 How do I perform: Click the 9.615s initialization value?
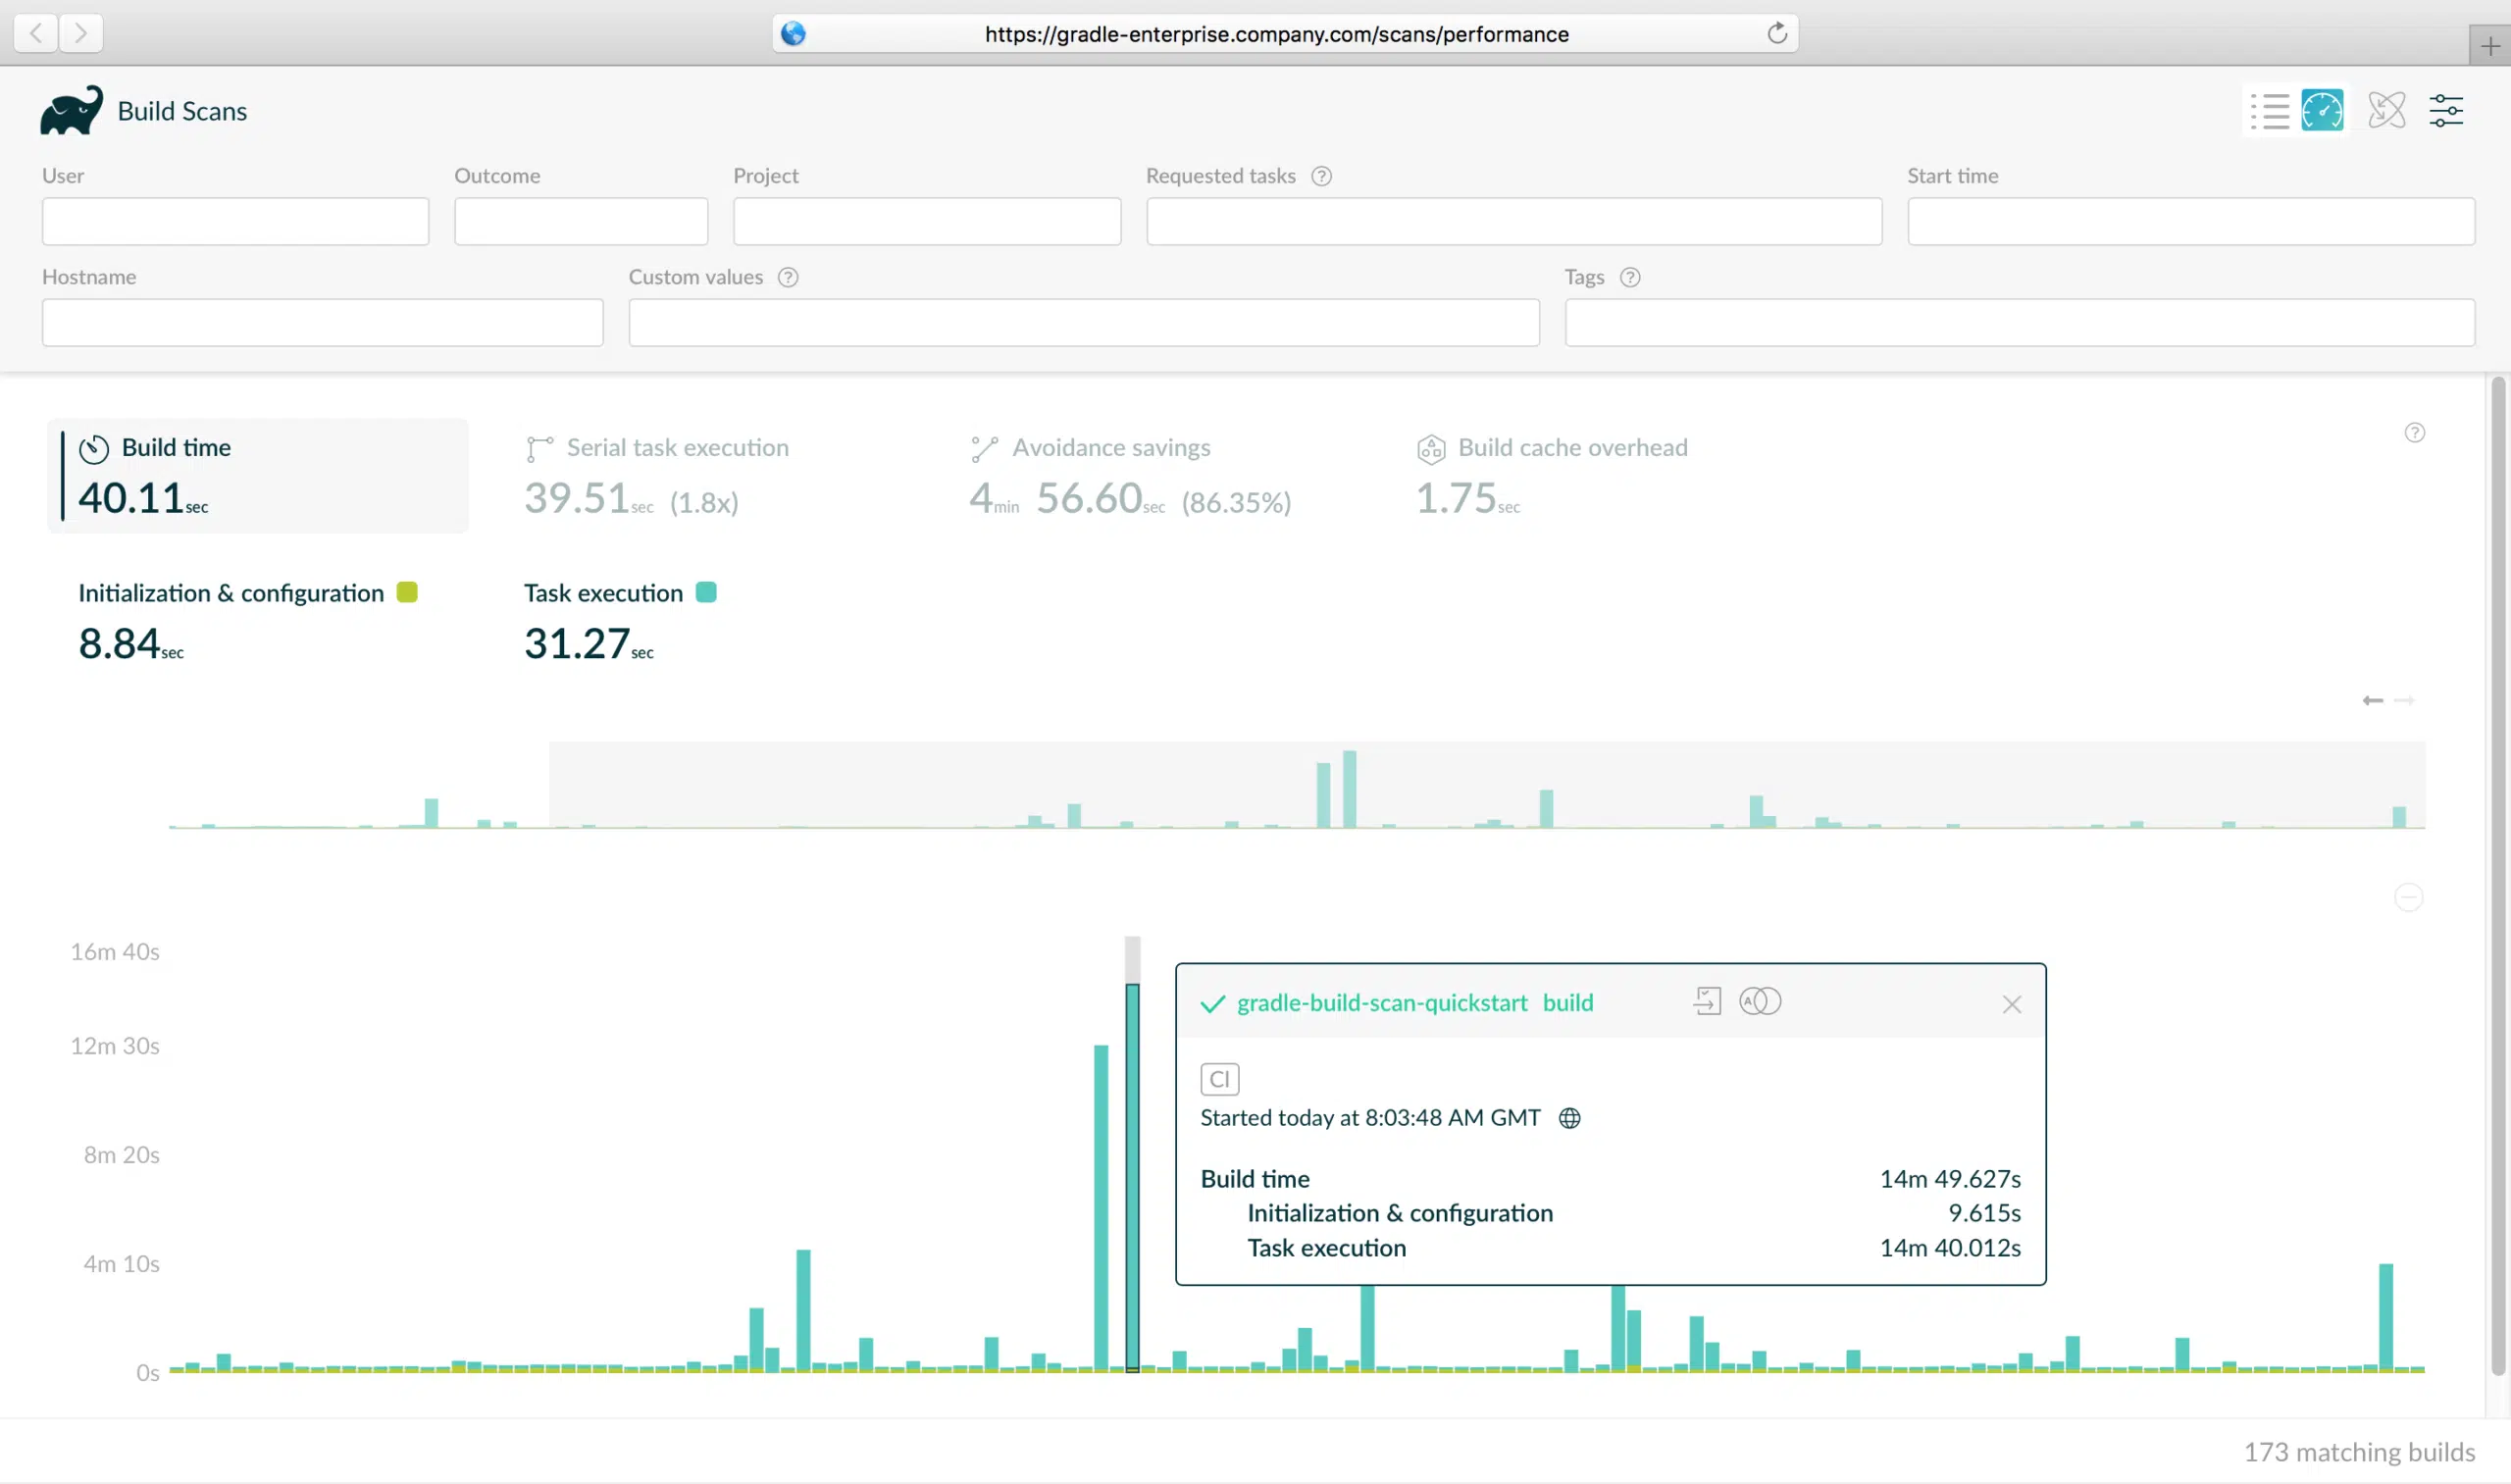click(1984, 1213)
